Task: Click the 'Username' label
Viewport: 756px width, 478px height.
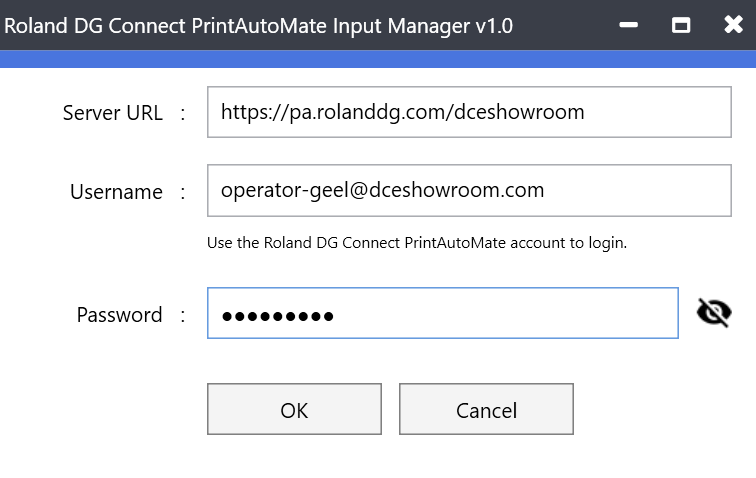Action: tap(116, 192)
